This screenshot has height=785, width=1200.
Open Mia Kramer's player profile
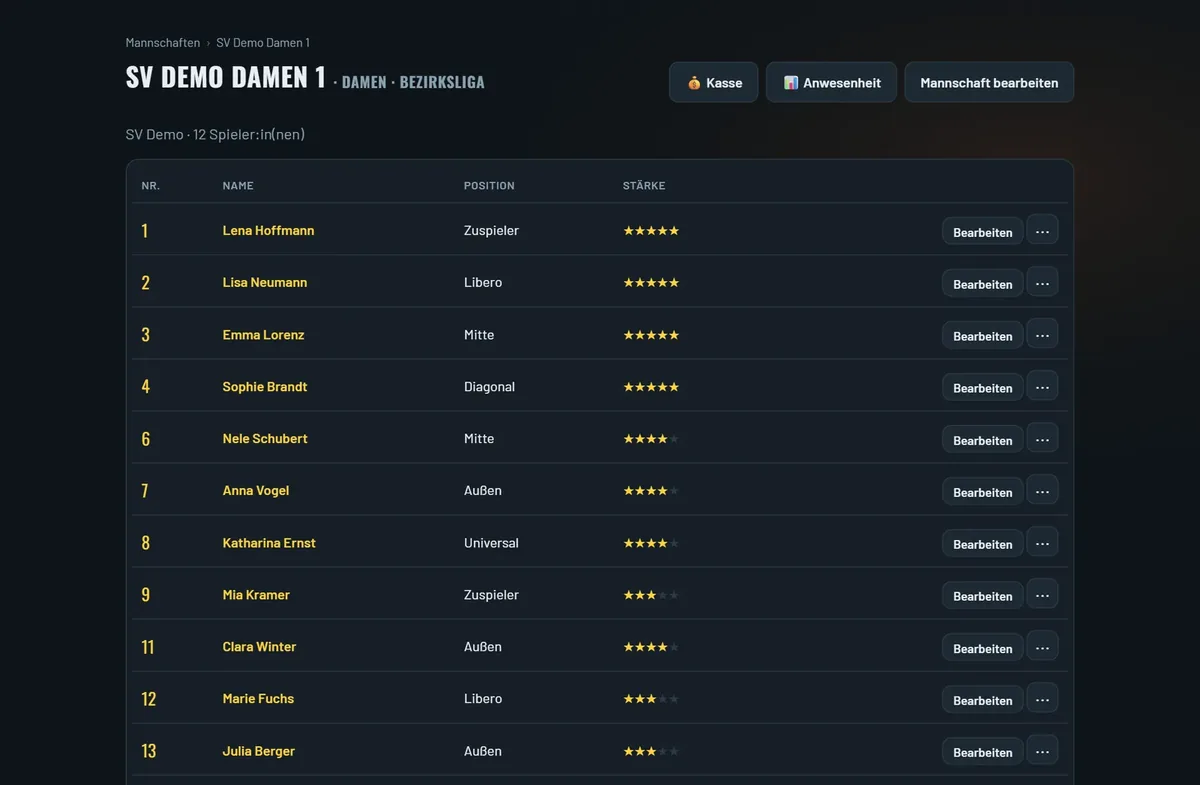coord(256,594)
